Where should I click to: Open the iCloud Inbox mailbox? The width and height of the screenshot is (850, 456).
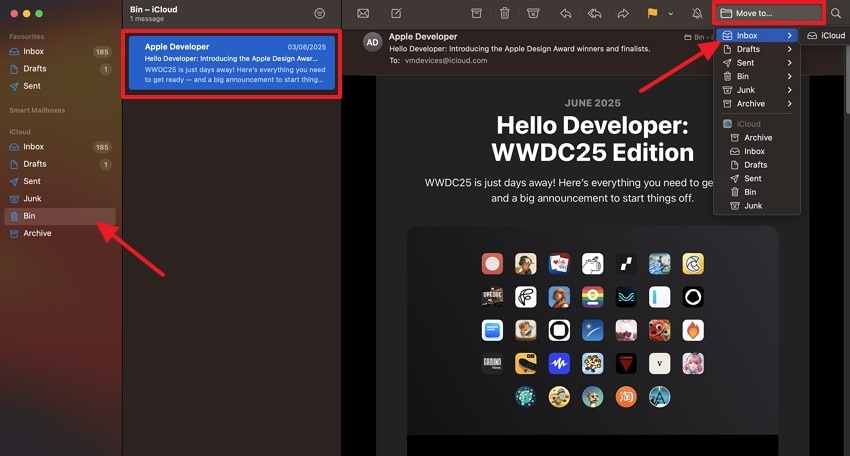tap(60, 147)
